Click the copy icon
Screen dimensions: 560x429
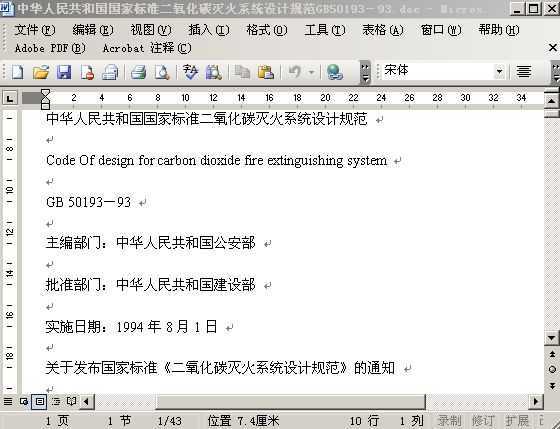point(242,72)
